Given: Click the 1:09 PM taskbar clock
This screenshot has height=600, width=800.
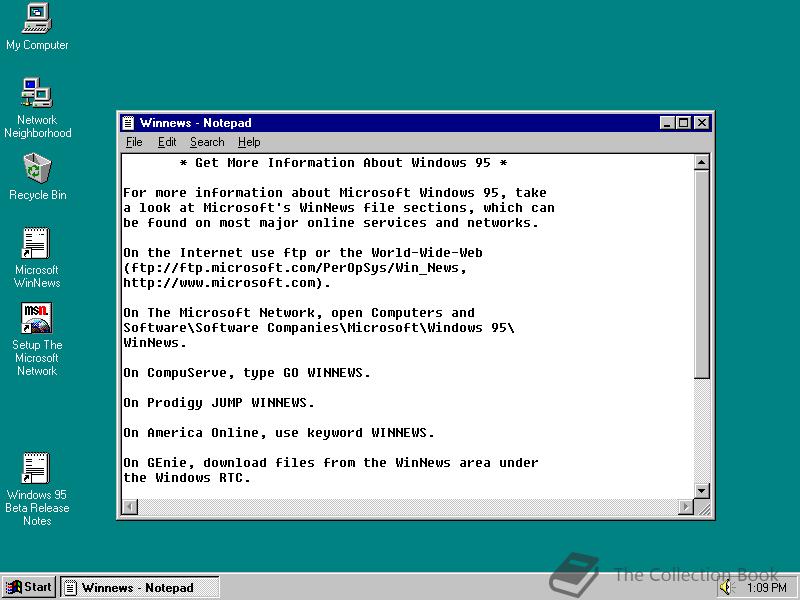Looking at the screenshot, I should pos(766,588).
